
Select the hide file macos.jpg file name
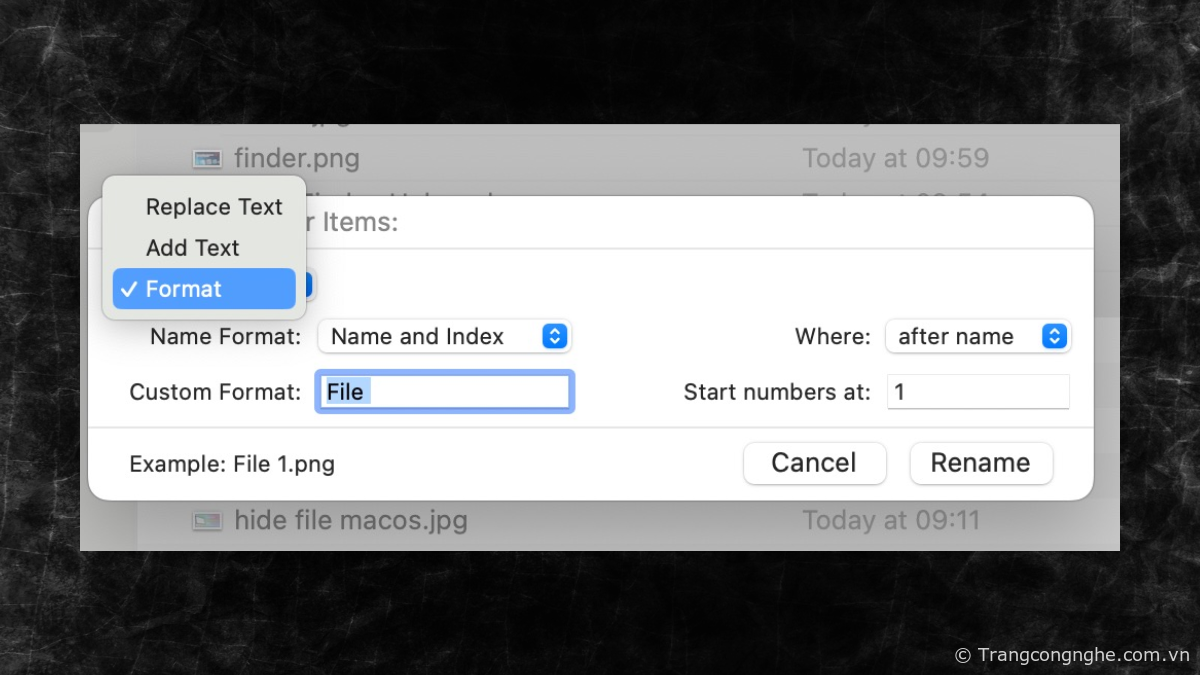(x=350, y=520)
